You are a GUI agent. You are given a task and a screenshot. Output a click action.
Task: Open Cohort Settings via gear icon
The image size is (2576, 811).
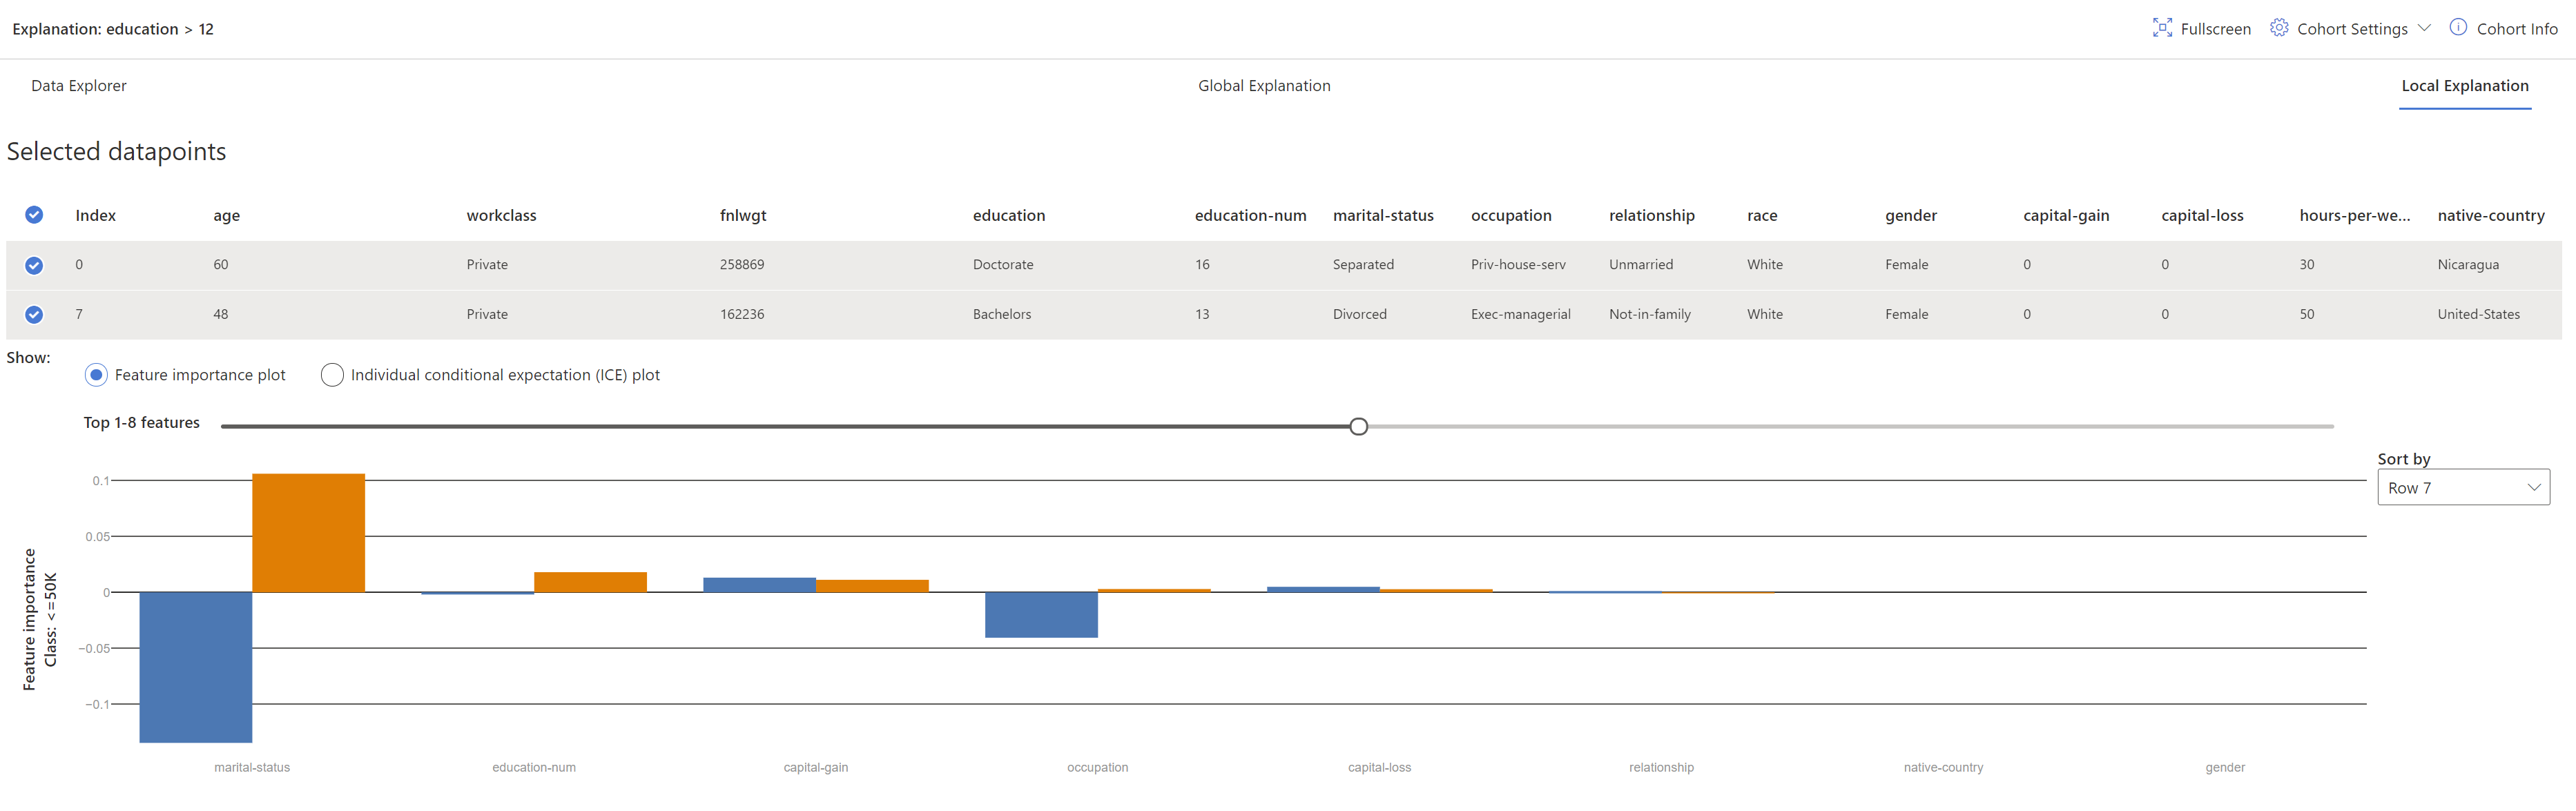point(2279,28)
